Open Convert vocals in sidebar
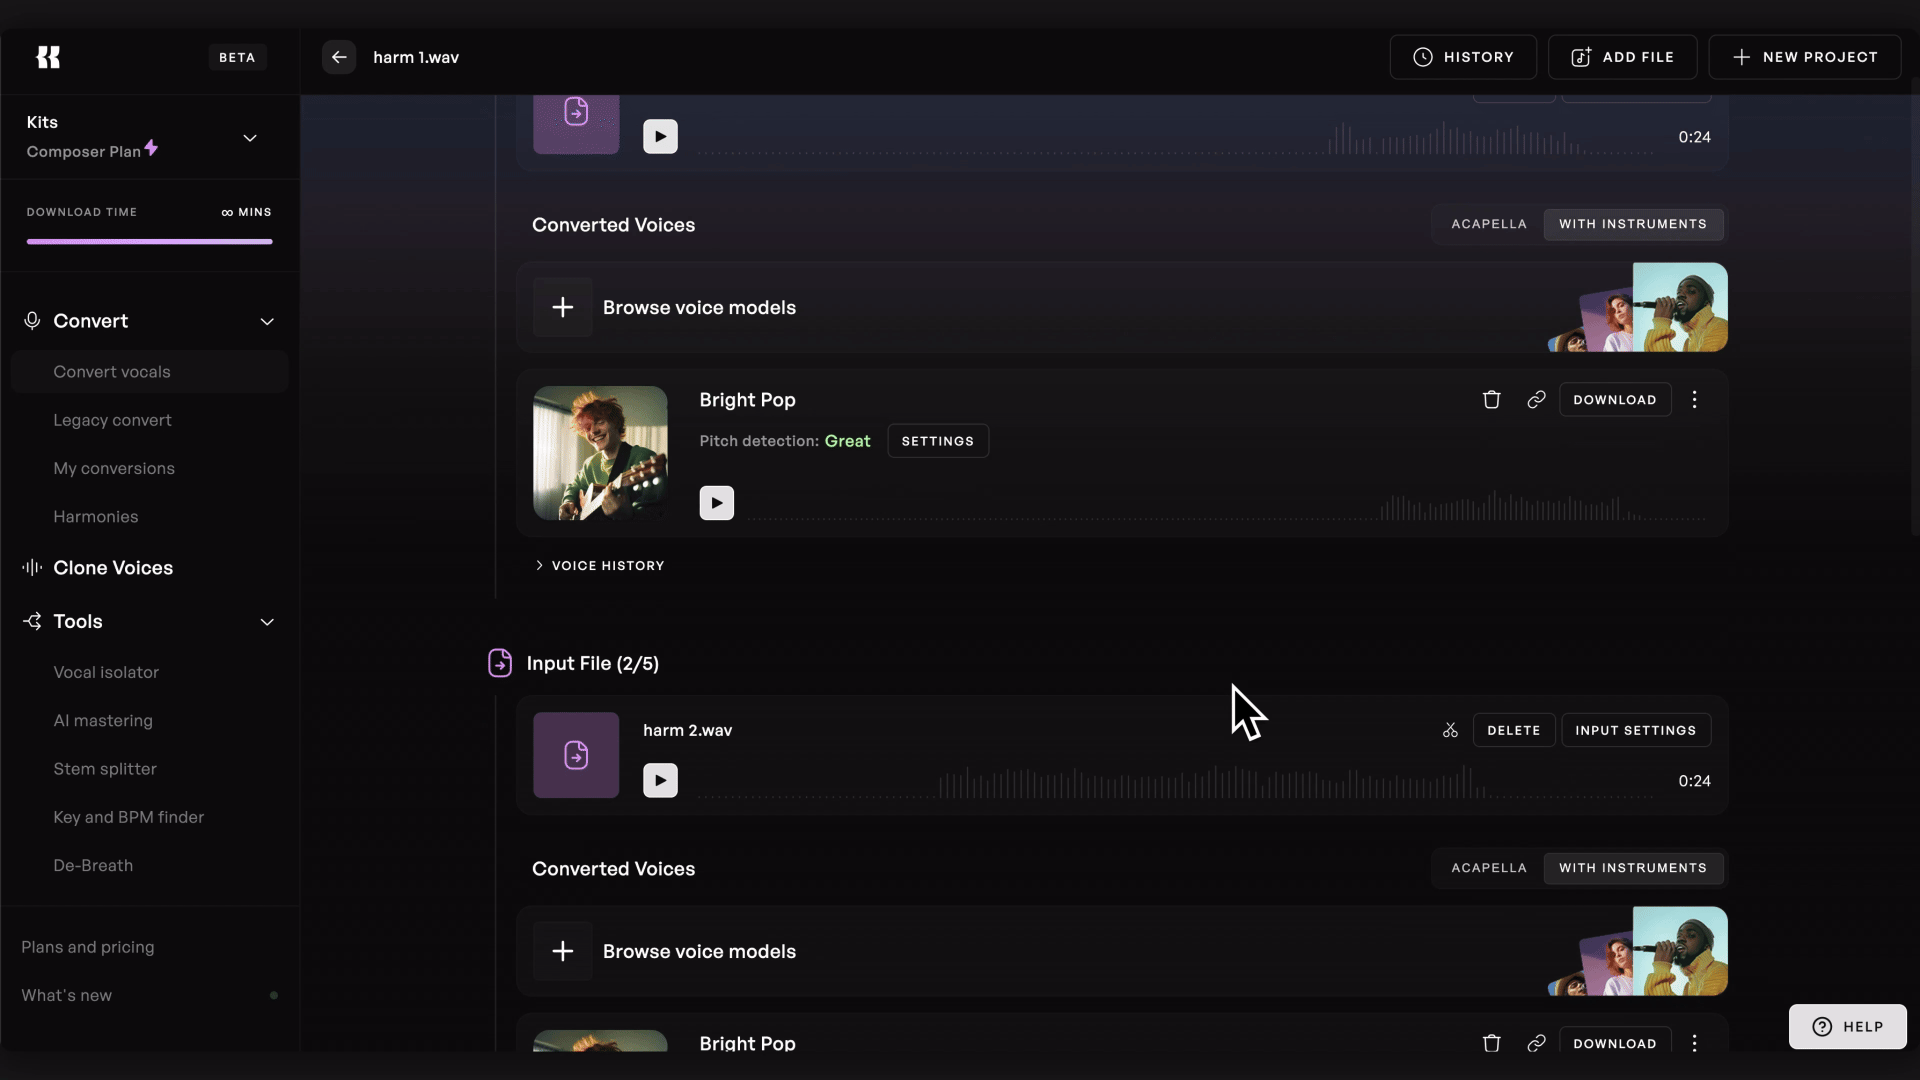Viewport: 1920px width, 1080px height. coord(149,372)
